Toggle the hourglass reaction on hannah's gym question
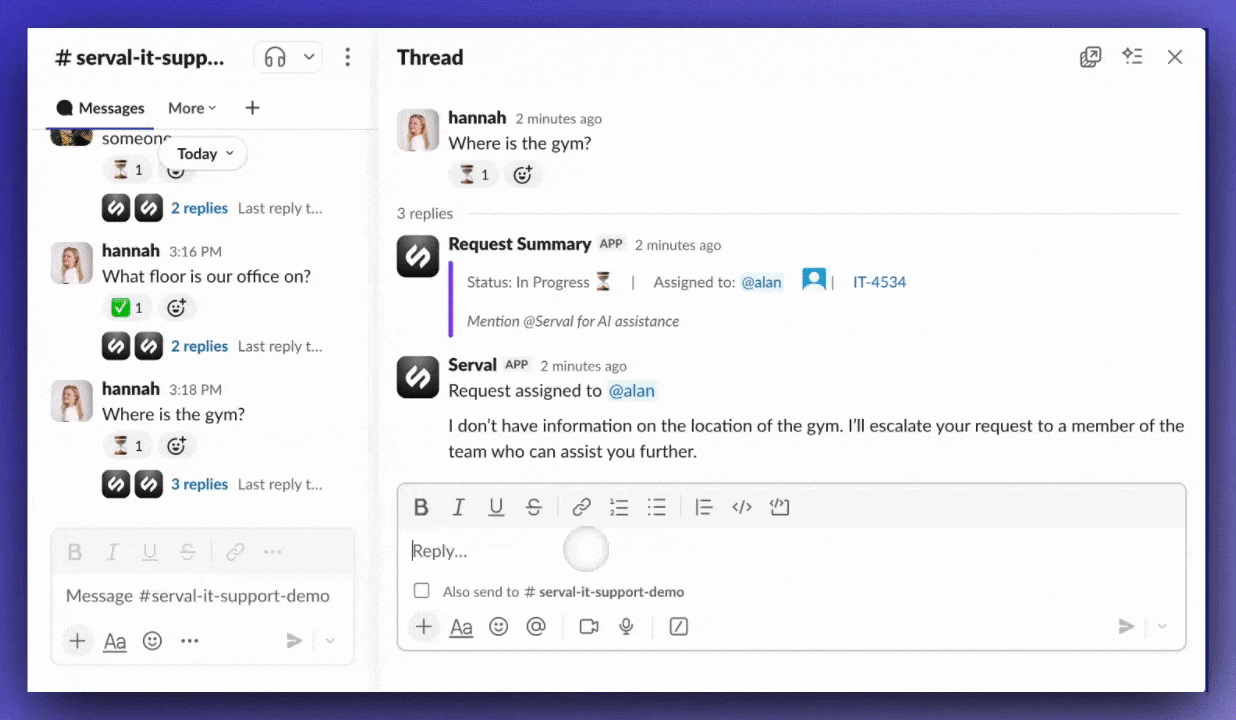Image resolution: width=1236 pixels, height=720 pixels. tap(126, 445)
